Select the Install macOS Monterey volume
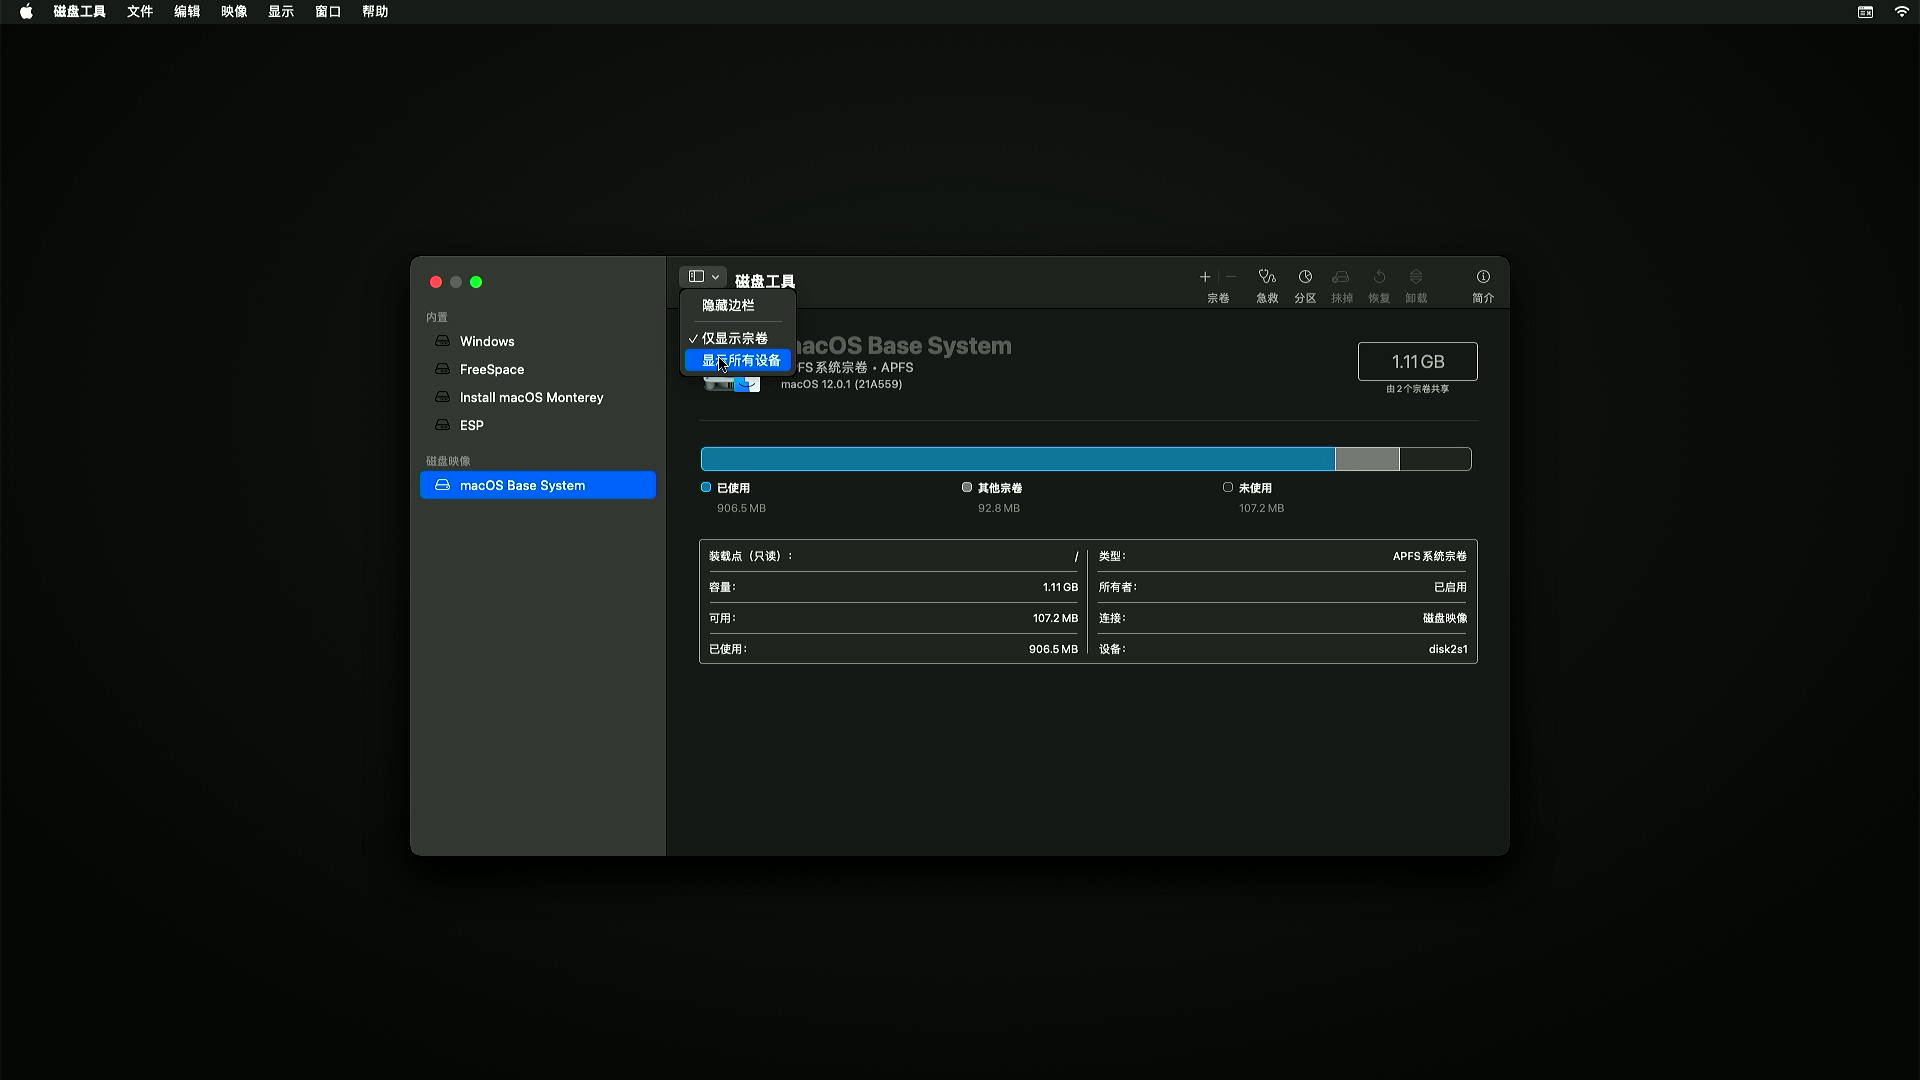The image size is (1920, 1080). 531,397
